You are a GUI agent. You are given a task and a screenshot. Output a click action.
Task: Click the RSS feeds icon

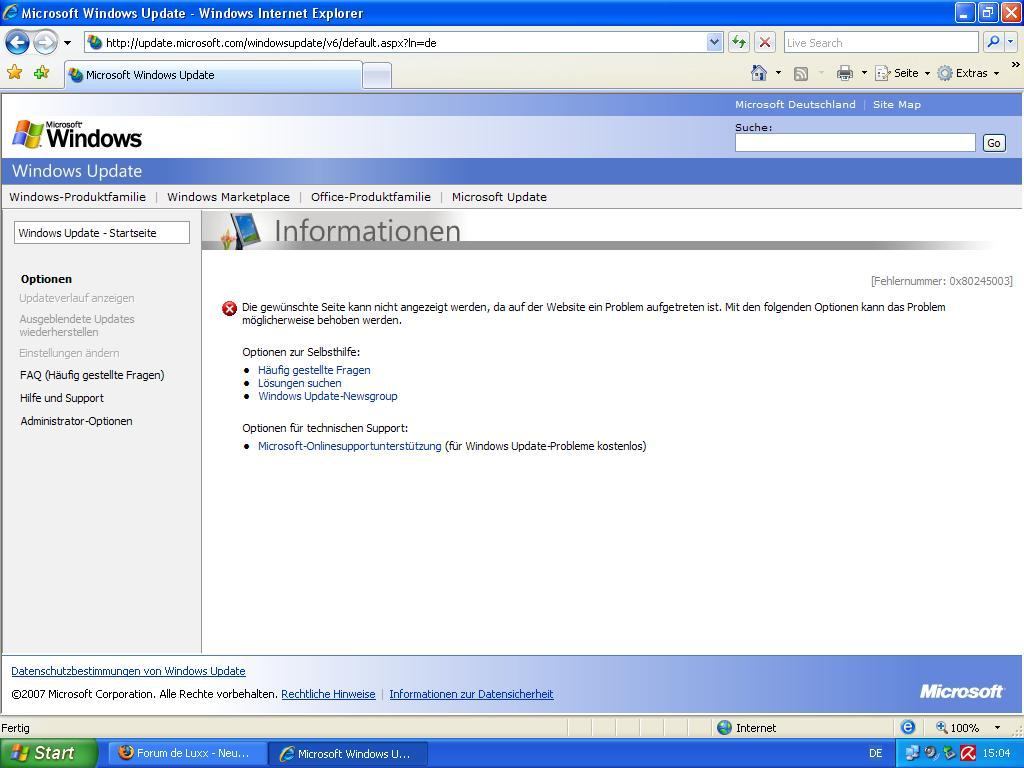point(801,74)
